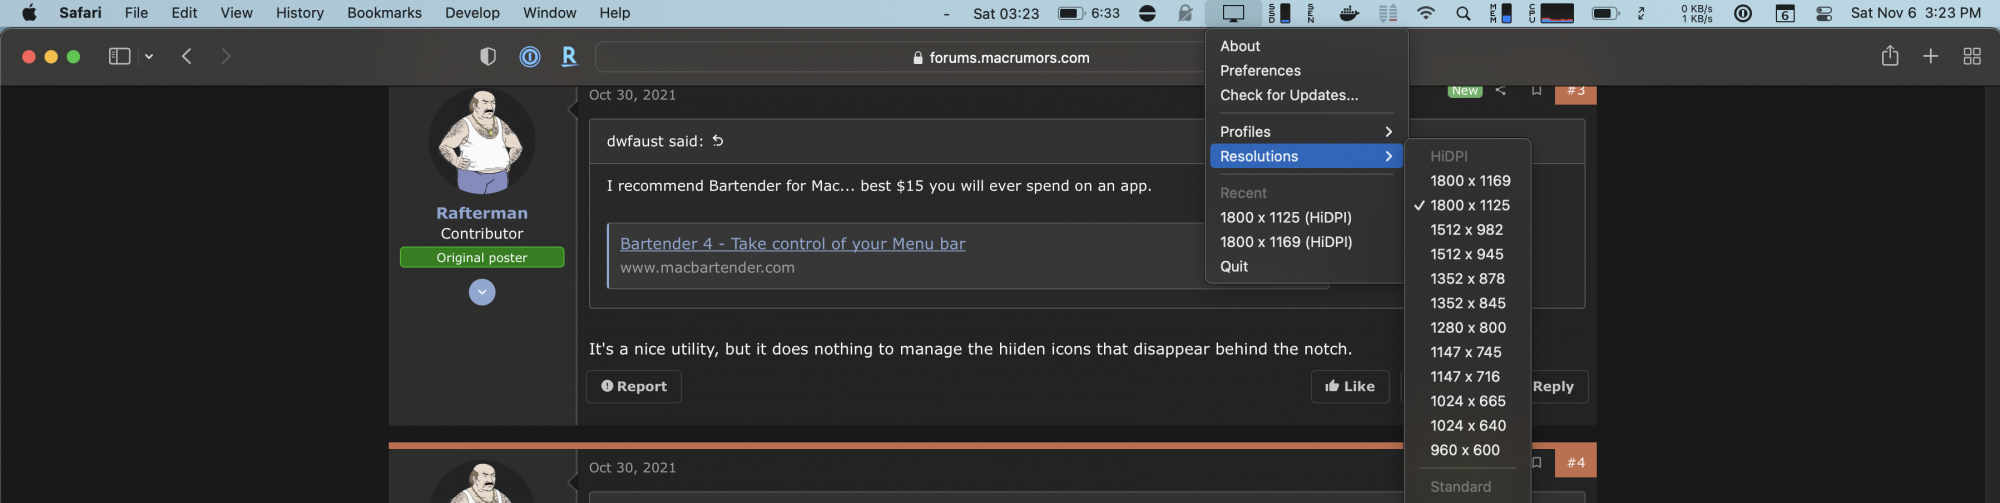Click the half-circle menu bar icon
This screenshot has height=503, width=2000.
1148,13
